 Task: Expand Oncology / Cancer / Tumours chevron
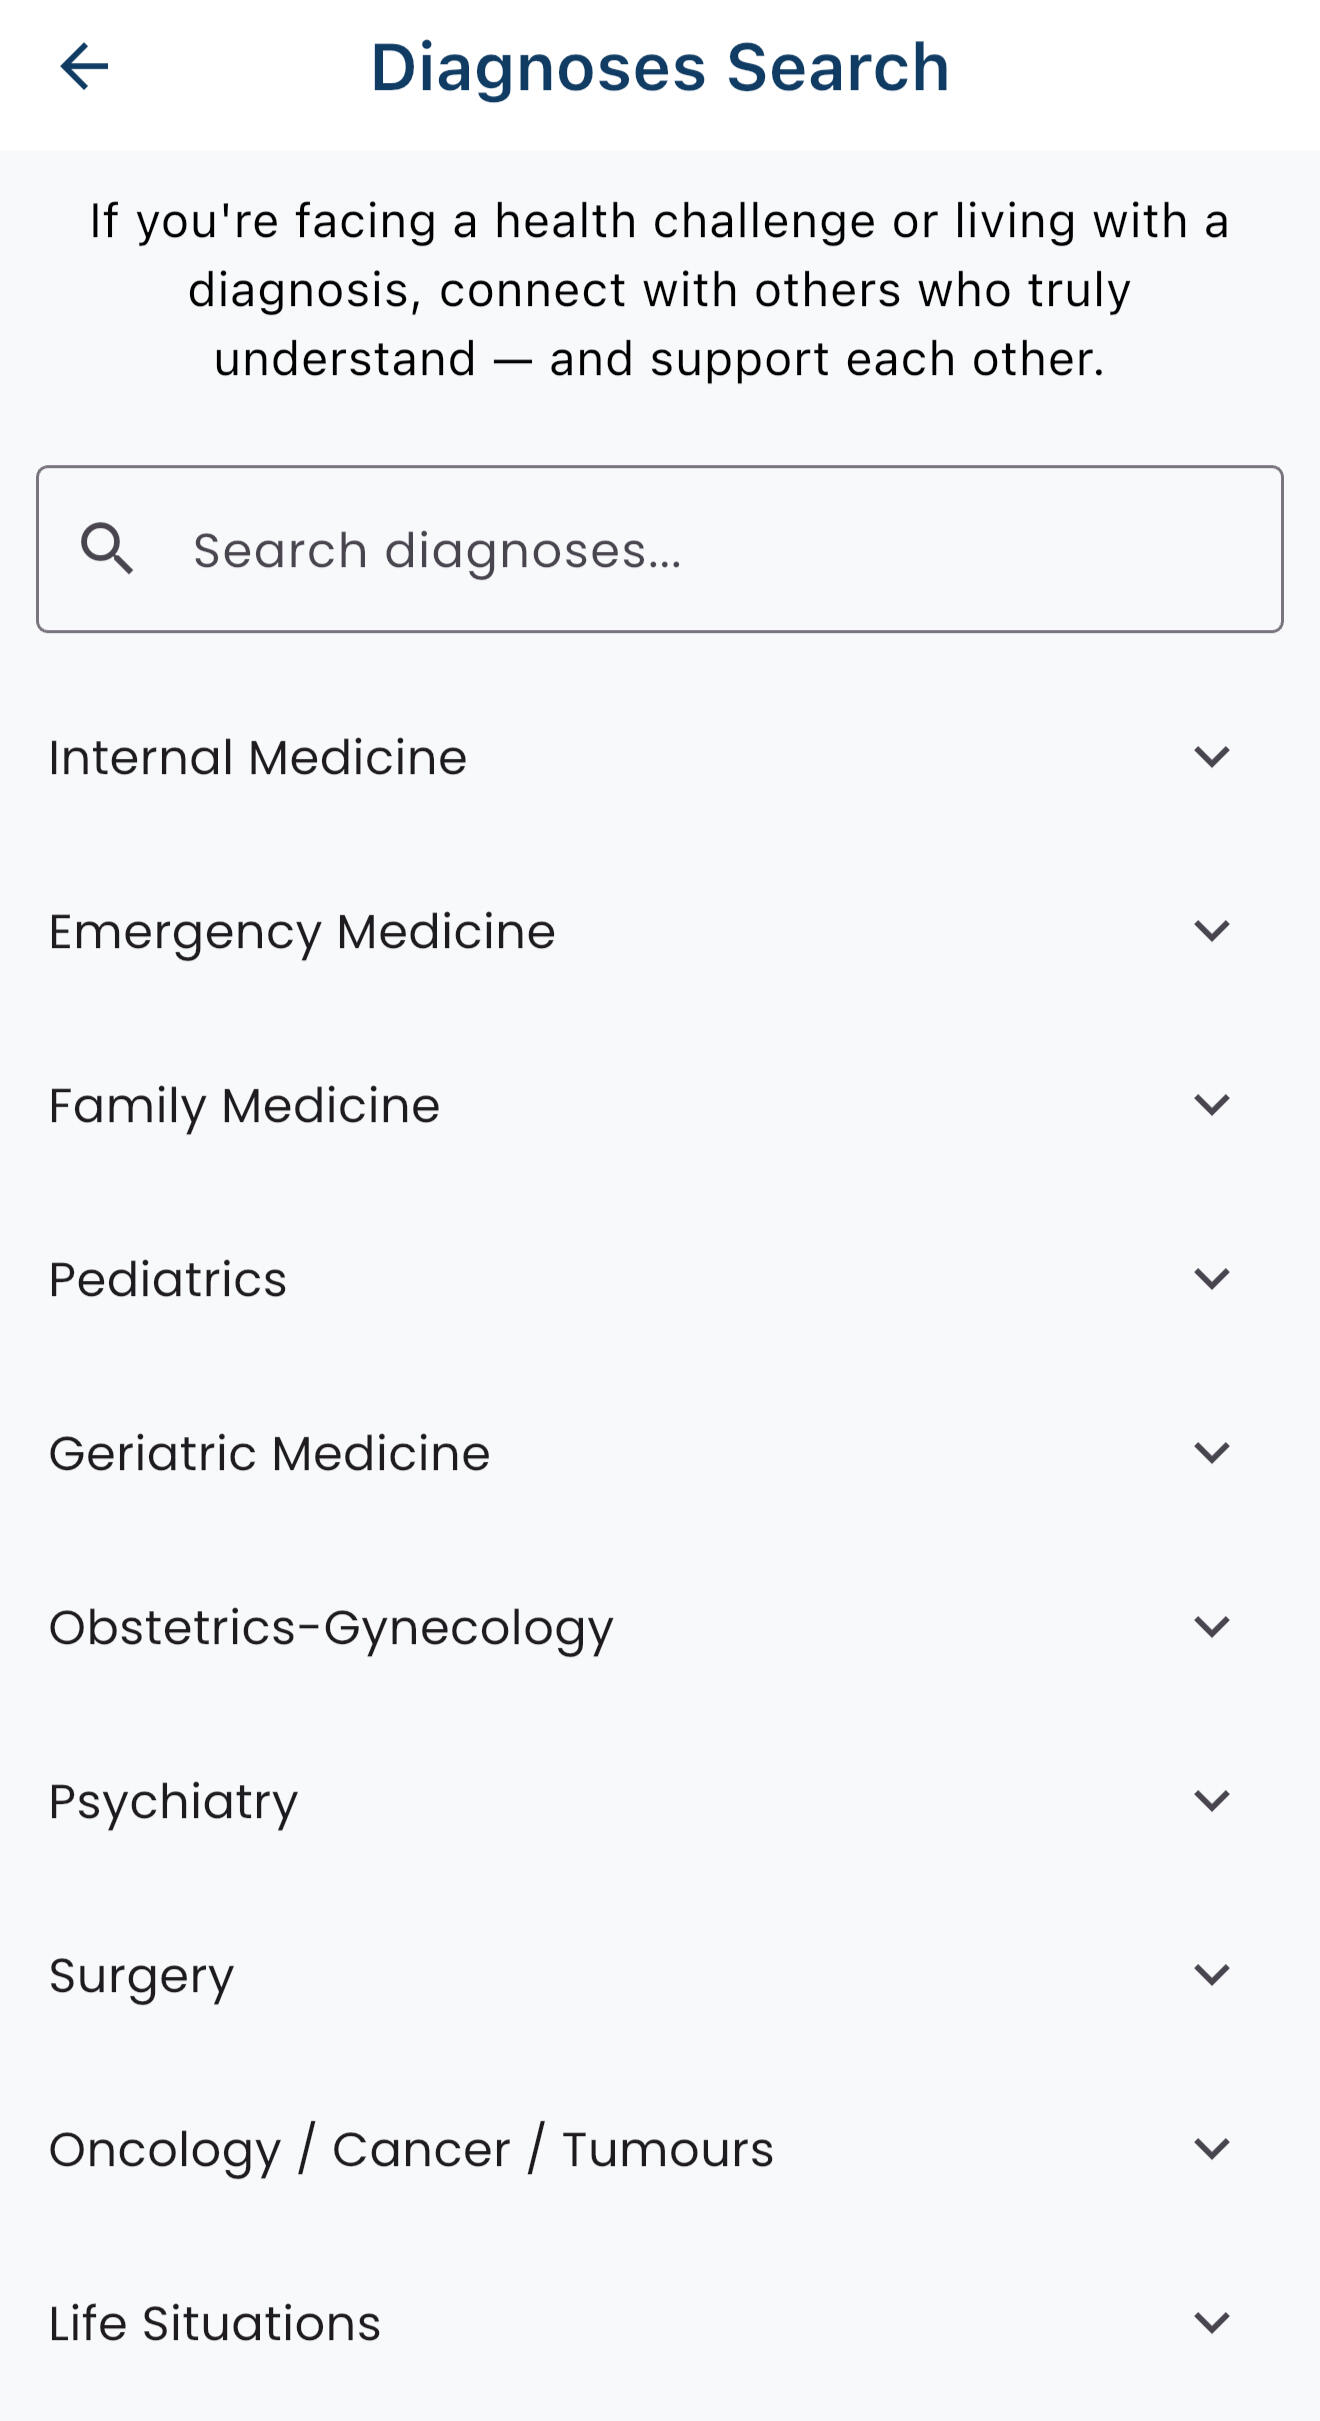[x=1211, y=2149]
